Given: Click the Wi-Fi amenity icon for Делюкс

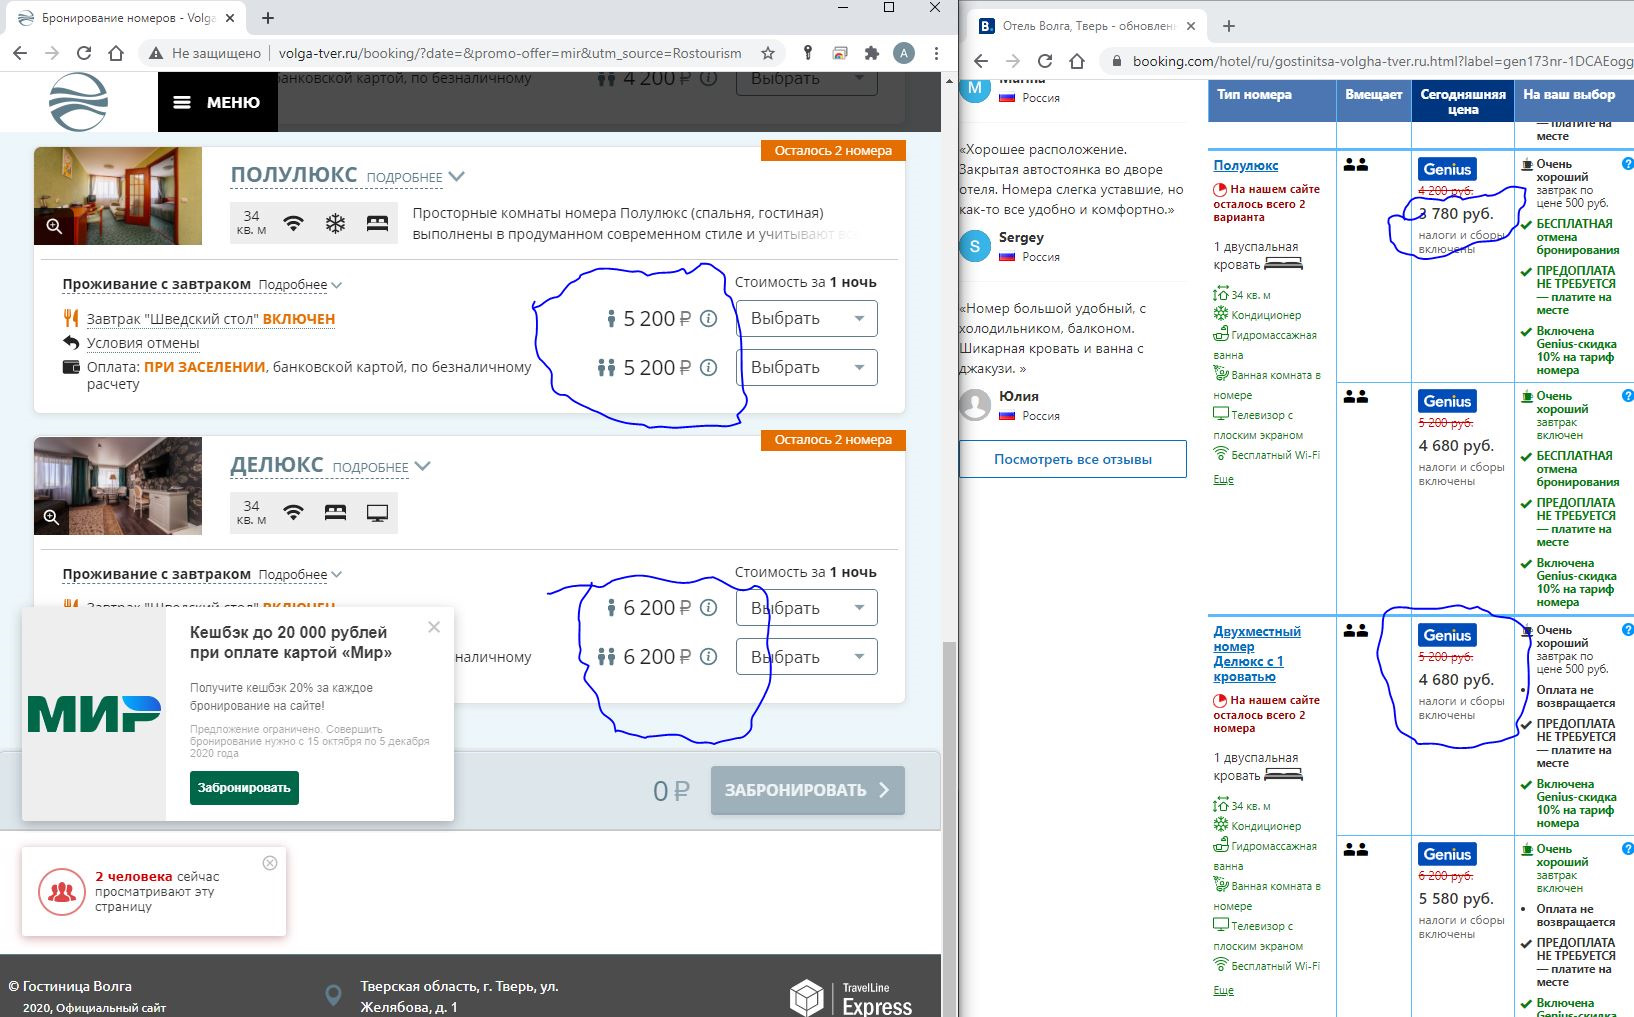Looking at the screenshot, I should (x=293, y=513).
